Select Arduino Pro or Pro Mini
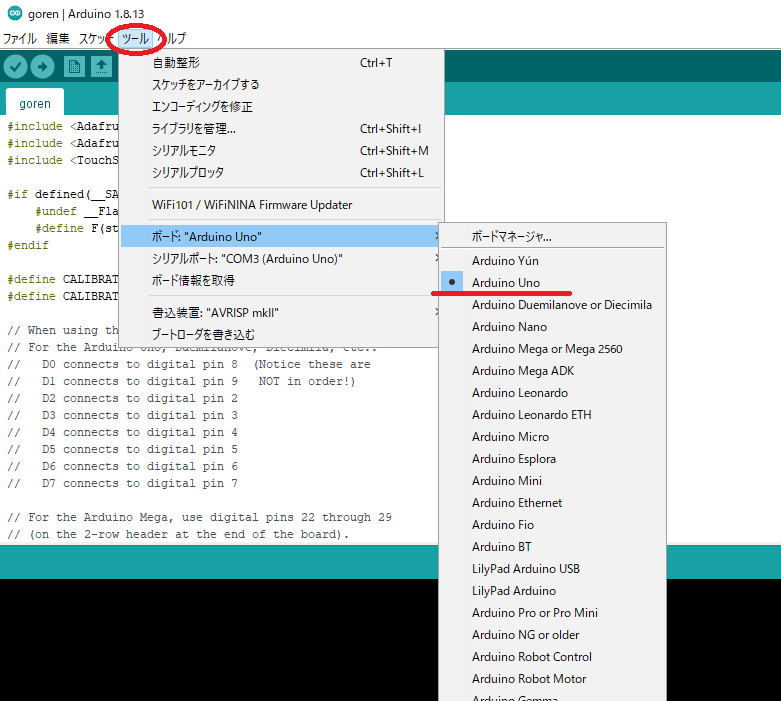 553,613
